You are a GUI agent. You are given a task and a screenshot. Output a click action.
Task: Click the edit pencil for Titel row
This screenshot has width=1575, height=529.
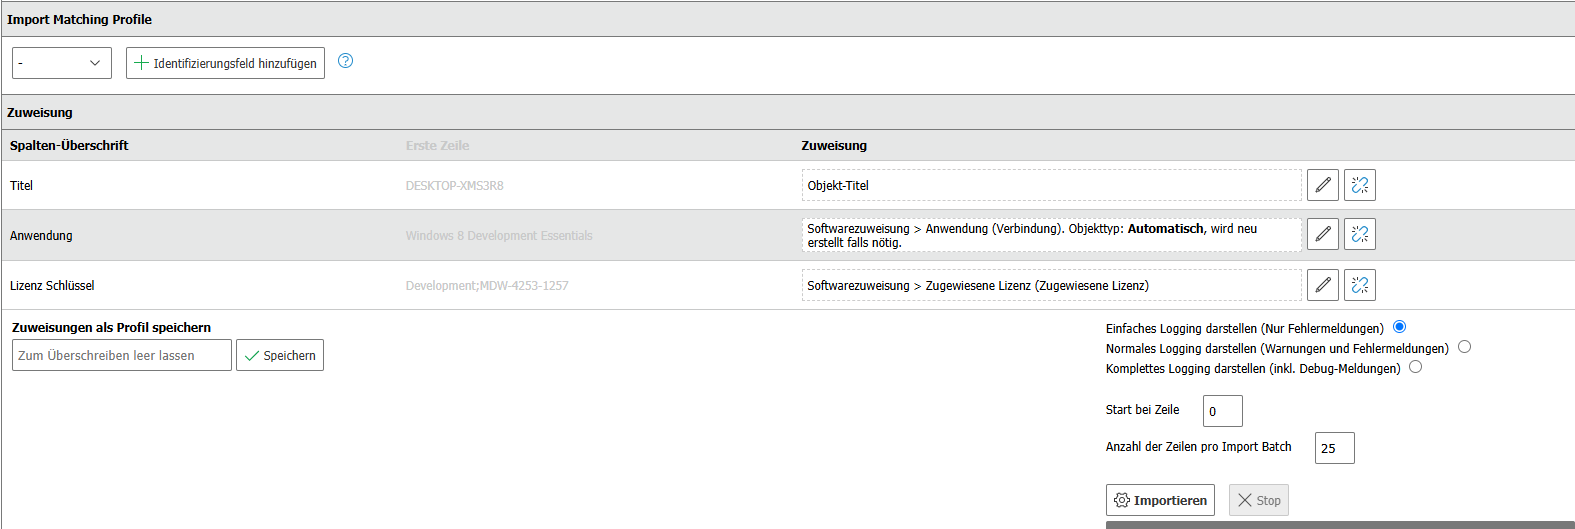pyautogui.click(x=1322, y=185)
